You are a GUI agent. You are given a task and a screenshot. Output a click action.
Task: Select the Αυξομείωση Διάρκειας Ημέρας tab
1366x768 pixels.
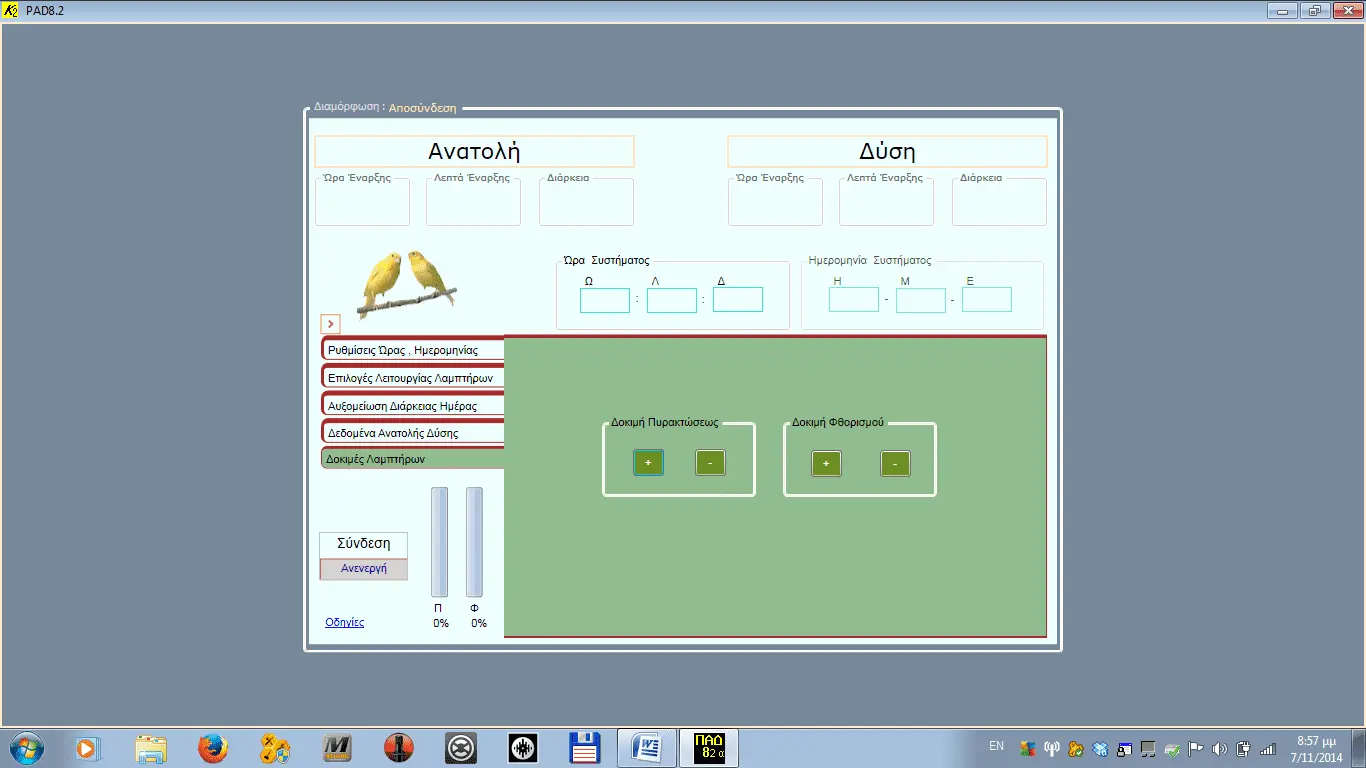pyautogui.click(x=413, y=406)
